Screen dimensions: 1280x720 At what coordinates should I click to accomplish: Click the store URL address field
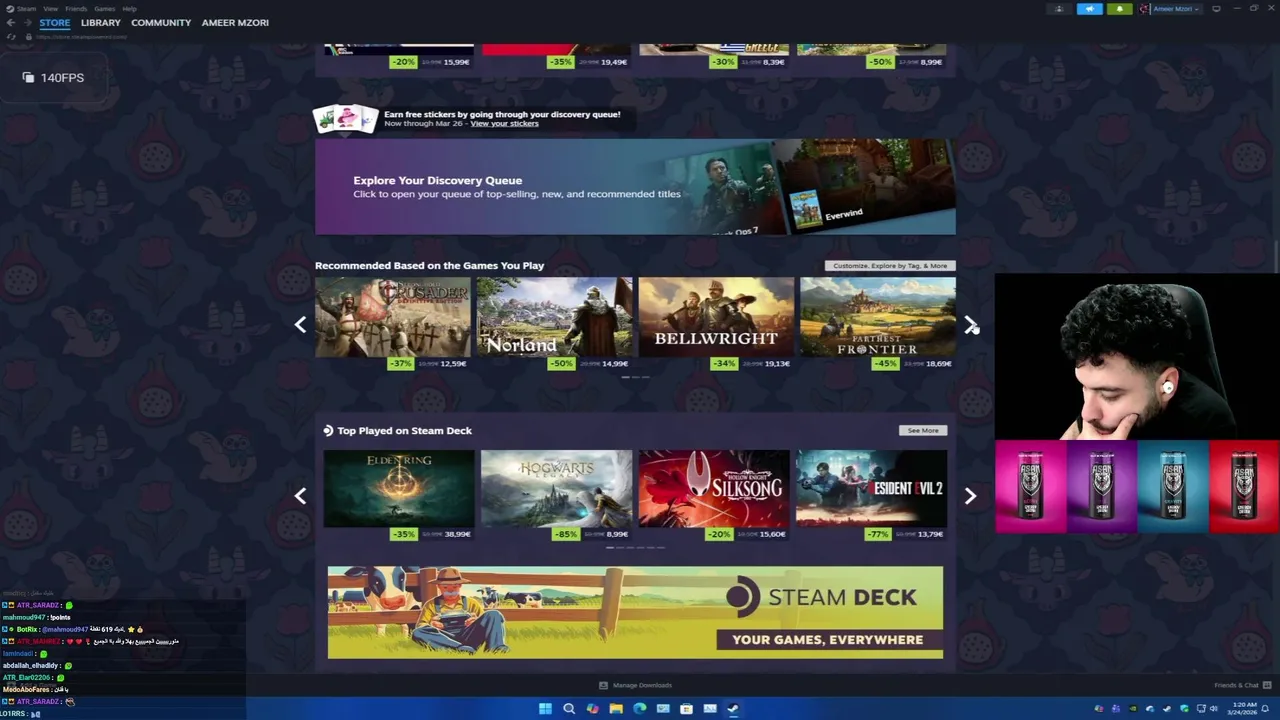click(x=81, y=37)
